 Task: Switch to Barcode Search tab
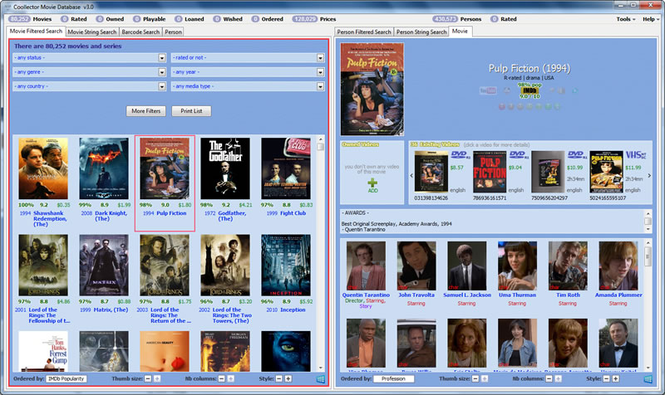[x=140, y=32]
